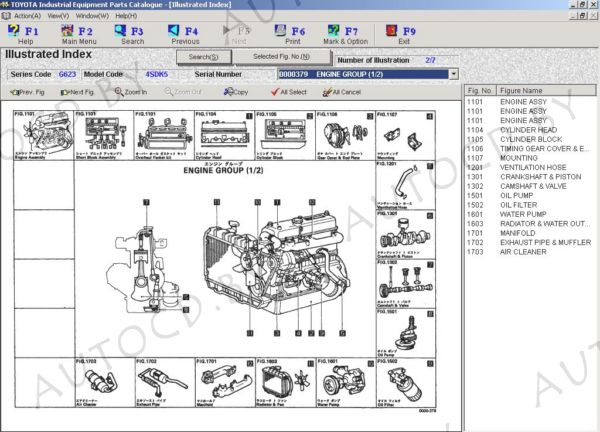600x432 pixels.
Task: Open the Action(A) menu
Action: point(27,16)
